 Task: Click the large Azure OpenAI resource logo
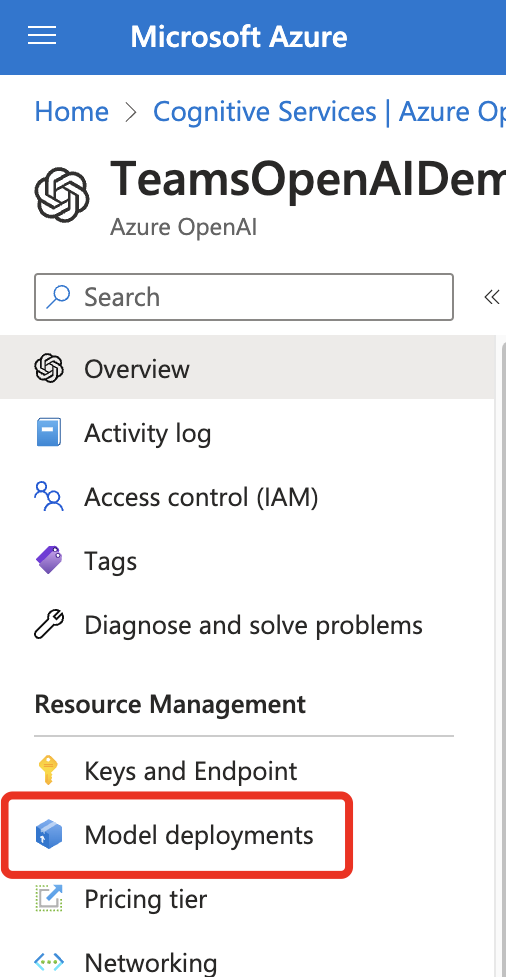click(62, 194)
